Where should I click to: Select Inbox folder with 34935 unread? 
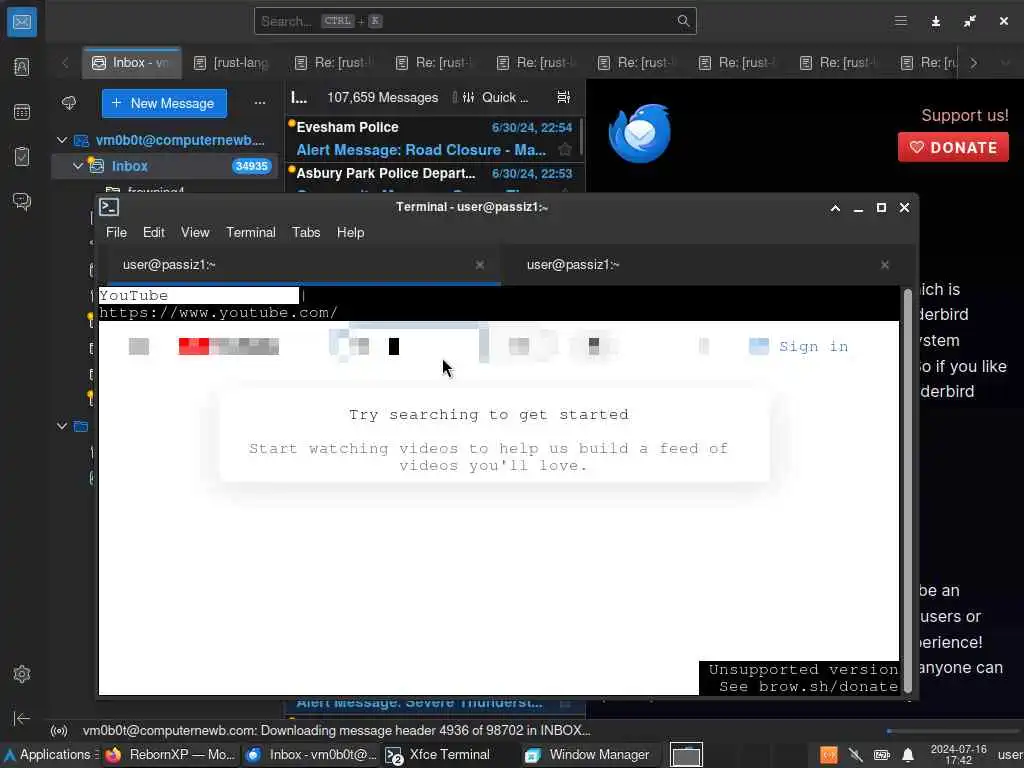pyautogui.click(x=165, y=166)
